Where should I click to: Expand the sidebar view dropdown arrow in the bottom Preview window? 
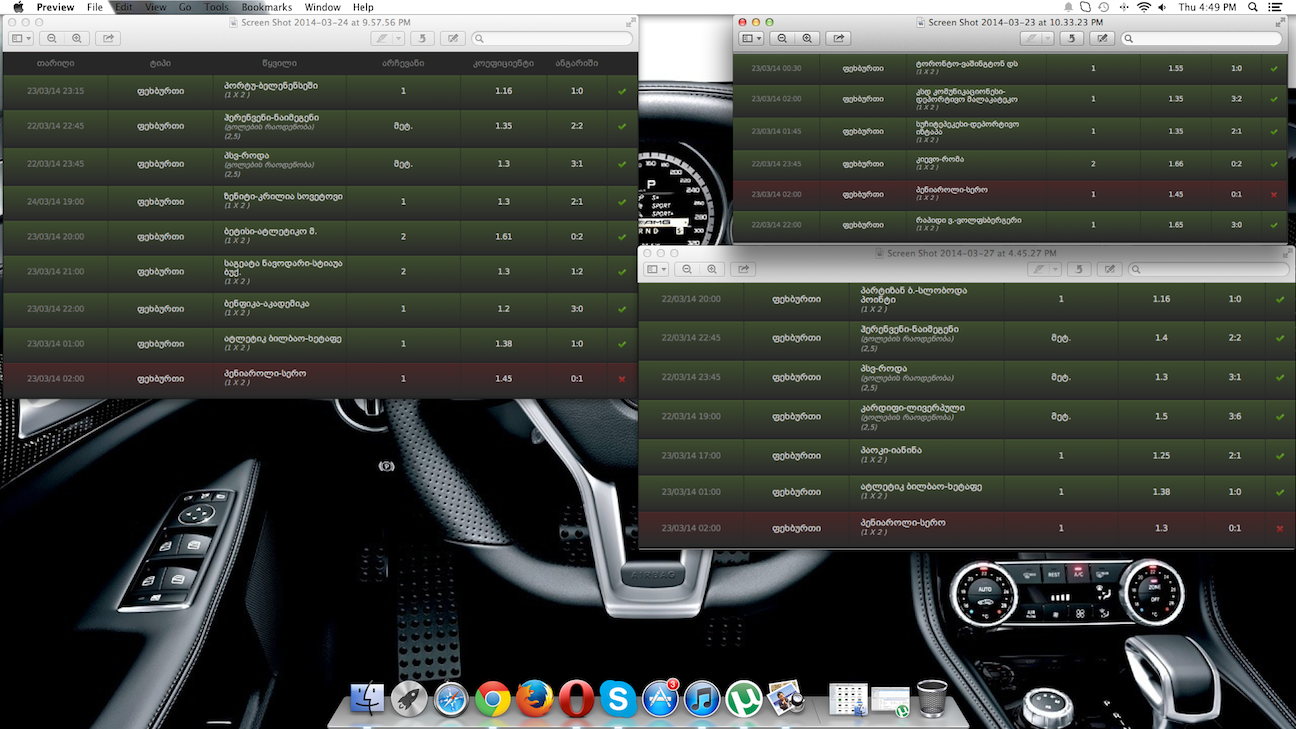pyautogui.click(x=666, y=268)
